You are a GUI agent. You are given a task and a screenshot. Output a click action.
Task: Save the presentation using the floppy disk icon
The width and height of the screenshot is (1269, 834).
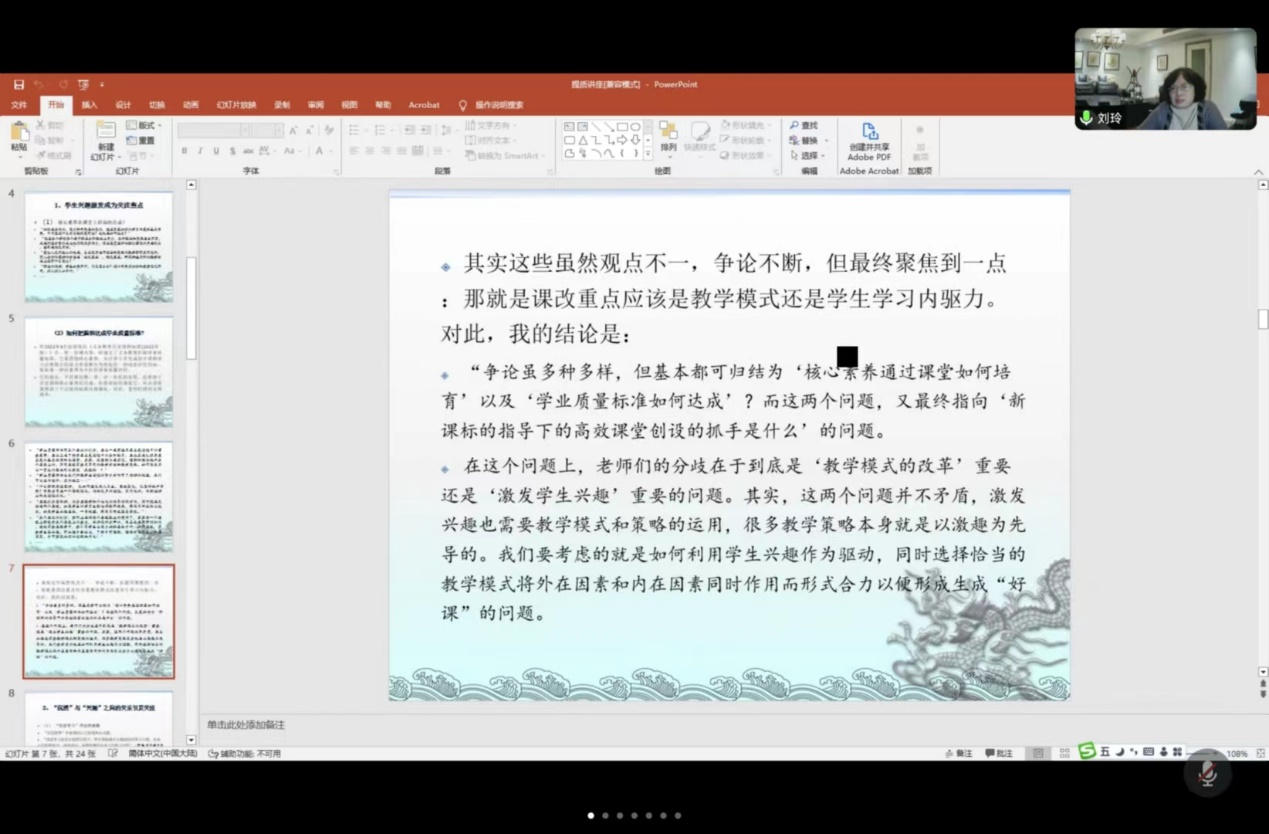(x=19, y=85)
